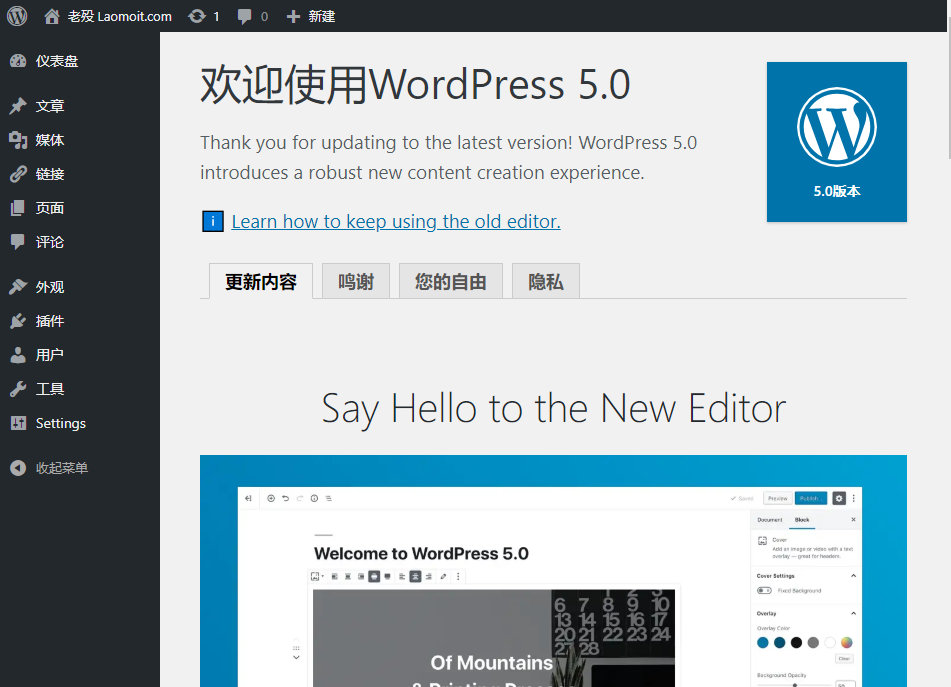Click add block plus icon in editor preview

271,498
